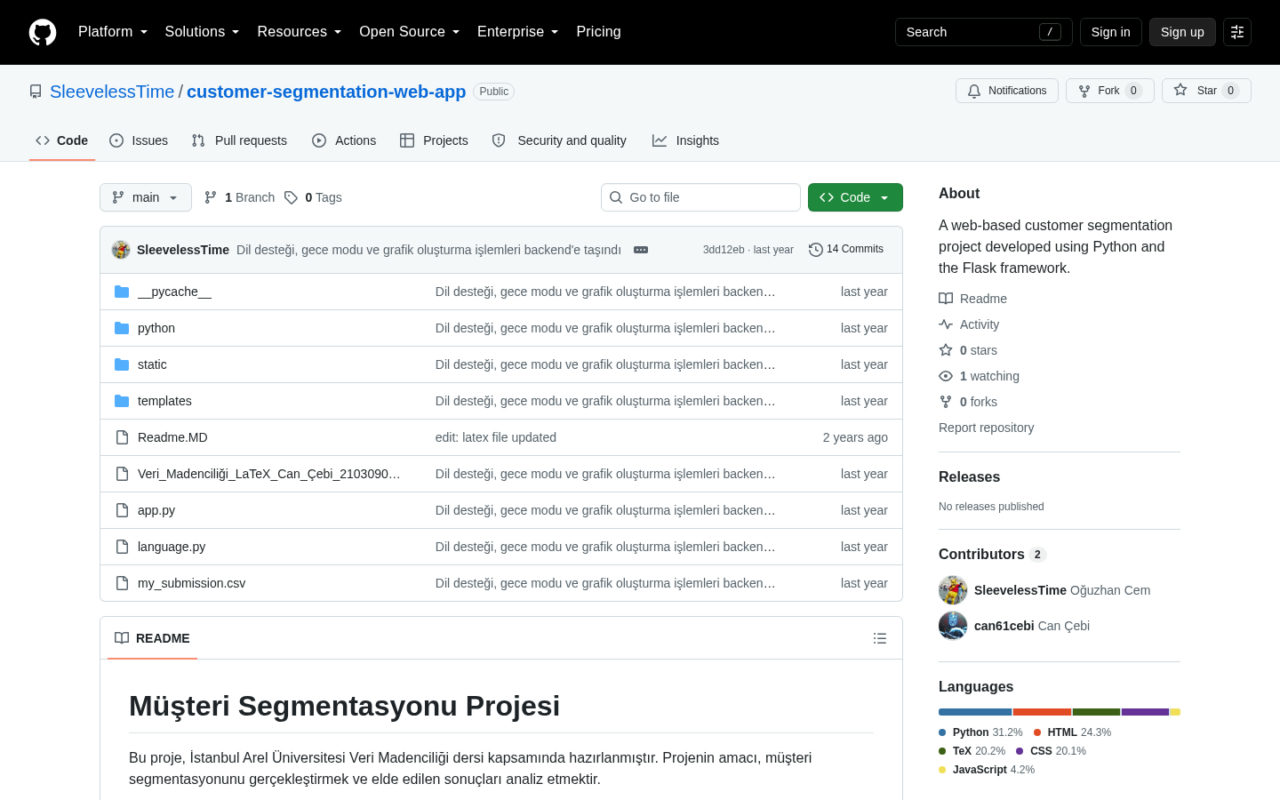This screenshot has width=1280, height=800.
Task: Open the Readme.MD file
Action: click(173, 438)
